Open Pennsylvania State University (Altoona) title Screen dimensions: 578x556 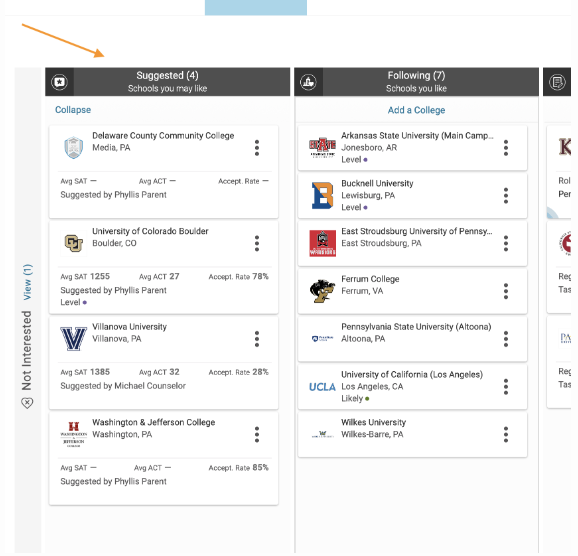[416, 327]
